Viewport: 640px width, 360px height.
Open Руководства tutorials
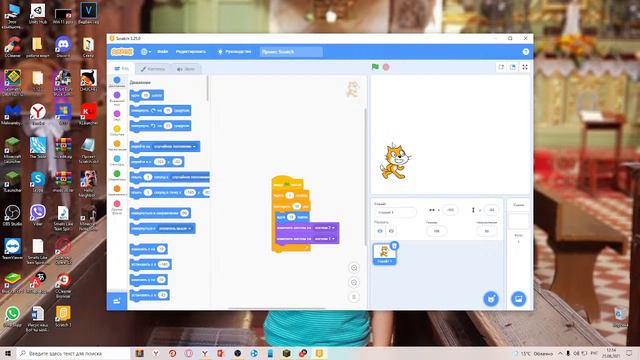click(235, 52)
